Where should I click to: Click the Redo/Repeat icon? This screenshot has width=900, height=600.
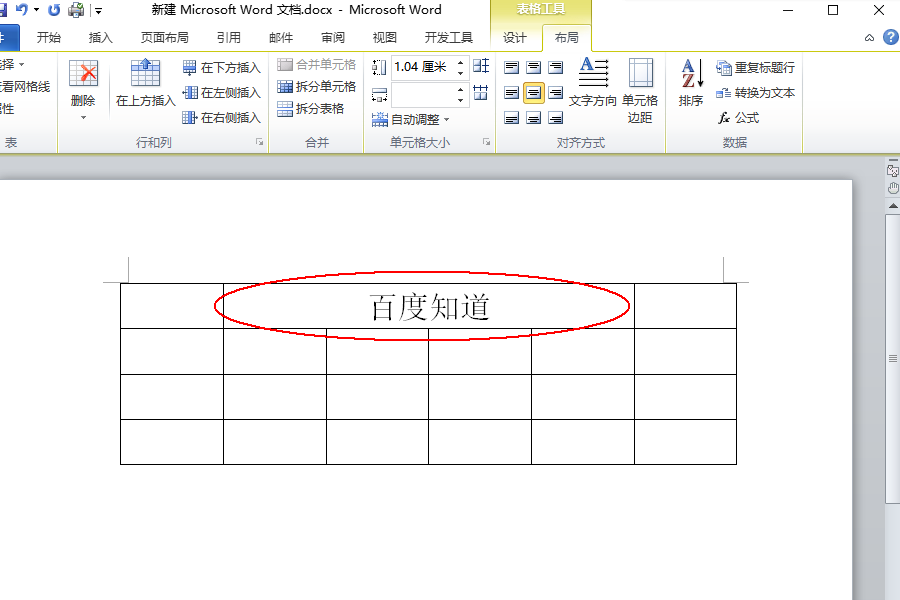tap(54, 10)
